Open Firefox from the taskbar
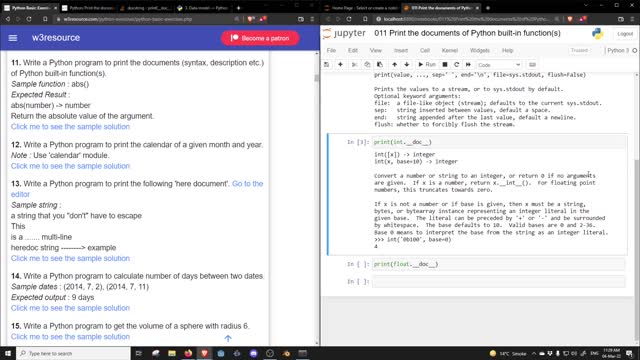The height and width of the screenshot is (360, 640). click(188, 353)
